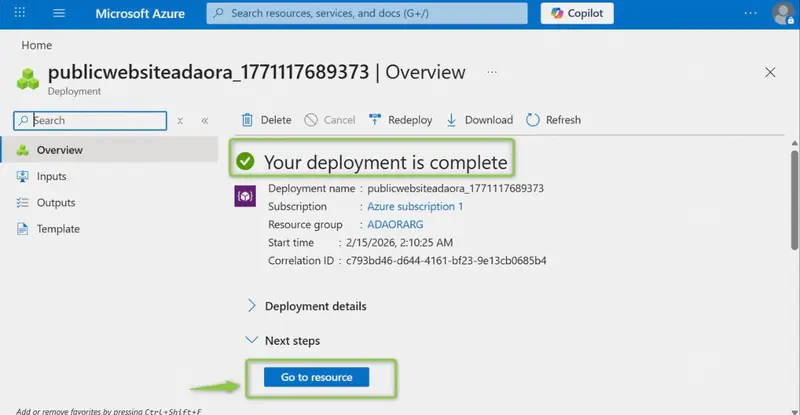Go to Home breadcrumb

[x=37, y=45]
